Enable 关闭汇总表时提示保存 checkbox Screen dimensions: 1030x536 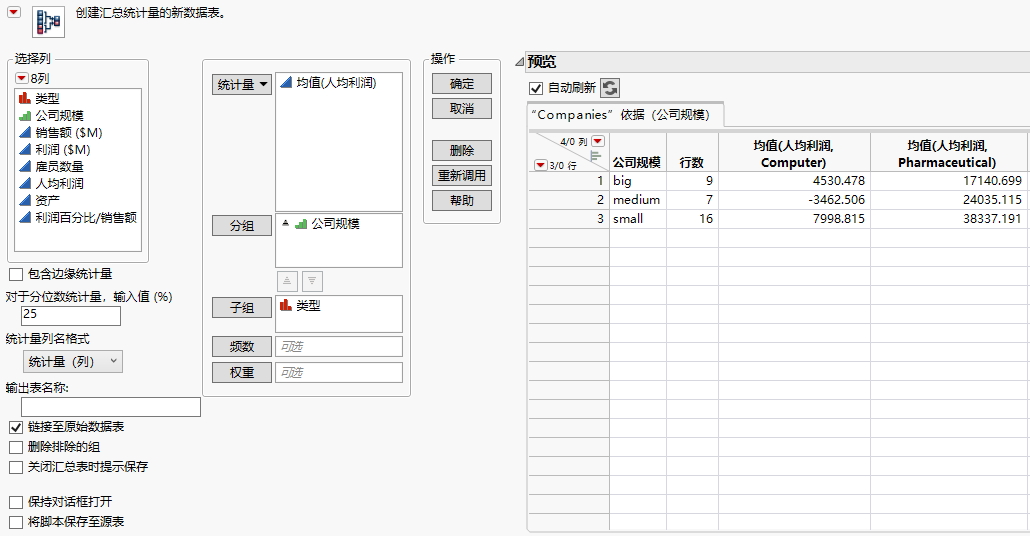click(x=16, y=468)
